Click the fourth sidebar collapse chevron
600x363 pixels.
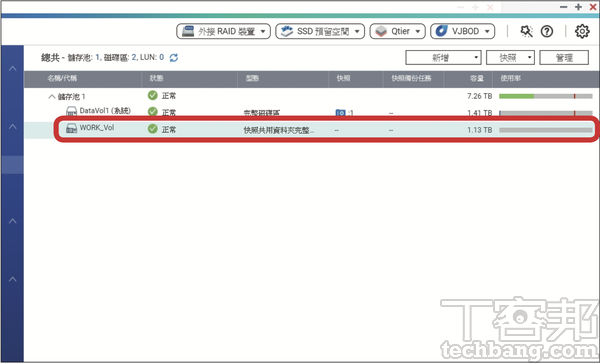coord(13,279)
